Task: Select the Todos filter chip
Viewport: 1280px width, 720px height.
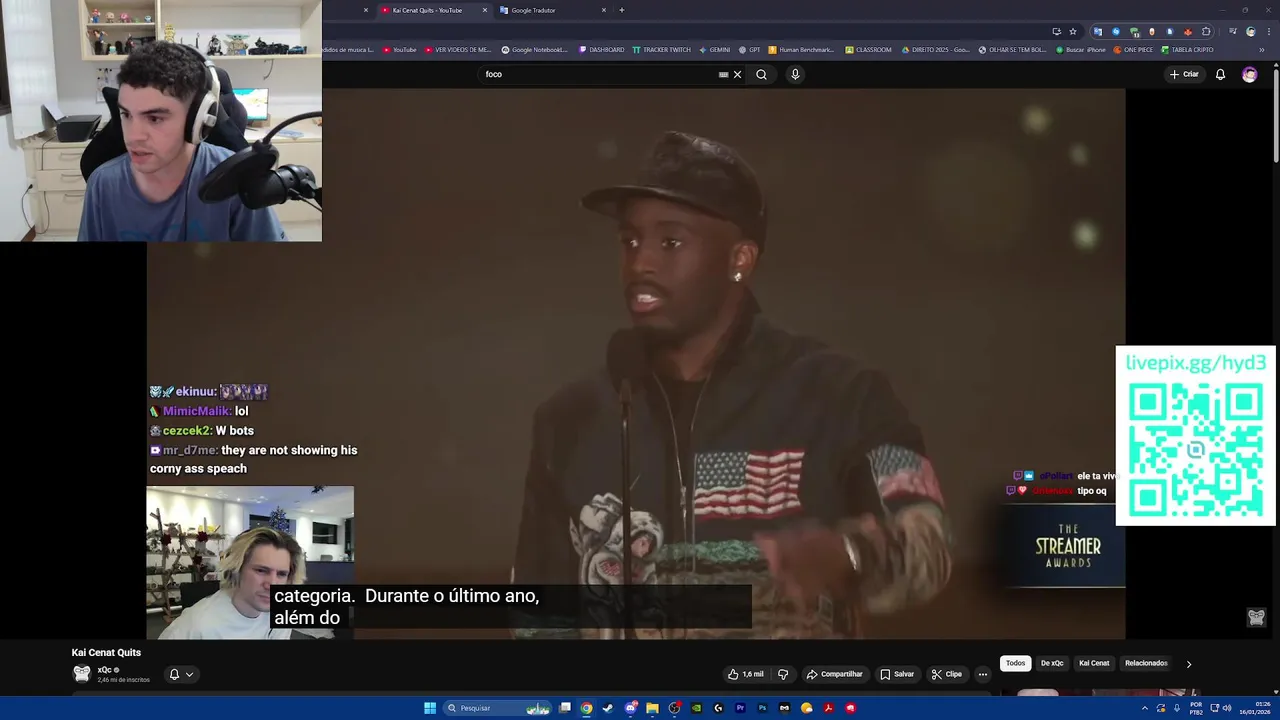Action: coord(1015,663)
